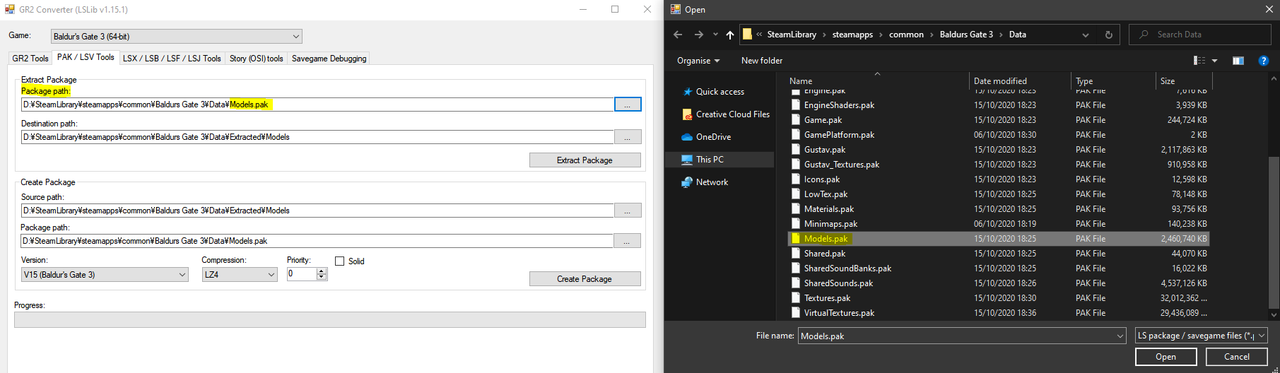Browse for create package path
This screenshot has width=1280, height=373.
point(628,241)
